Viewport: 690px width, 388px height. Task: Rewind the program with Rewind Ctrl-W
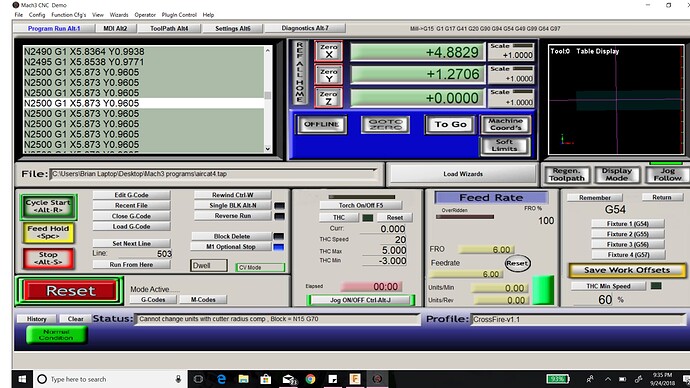point(232,195)
